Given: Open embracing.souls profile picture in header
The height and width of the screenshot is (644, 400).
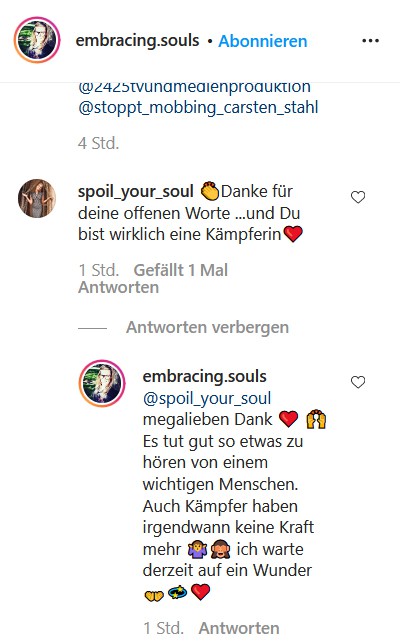Looking at the screenshot, I should tap(37, 40).
